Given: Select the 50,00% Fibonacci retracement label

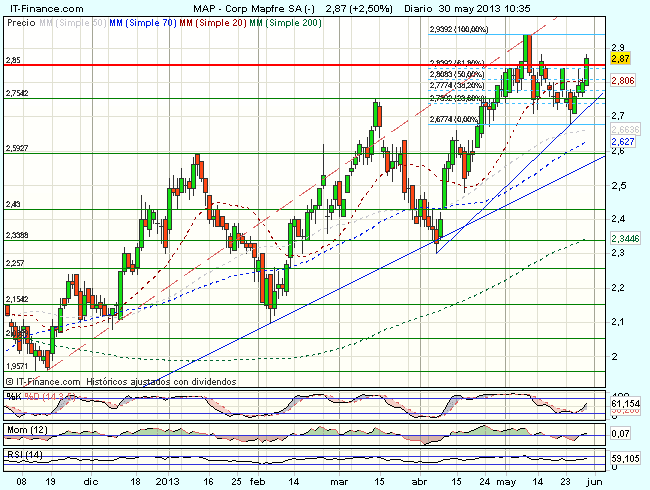Looking at the screenshot, I should [456, 74].
